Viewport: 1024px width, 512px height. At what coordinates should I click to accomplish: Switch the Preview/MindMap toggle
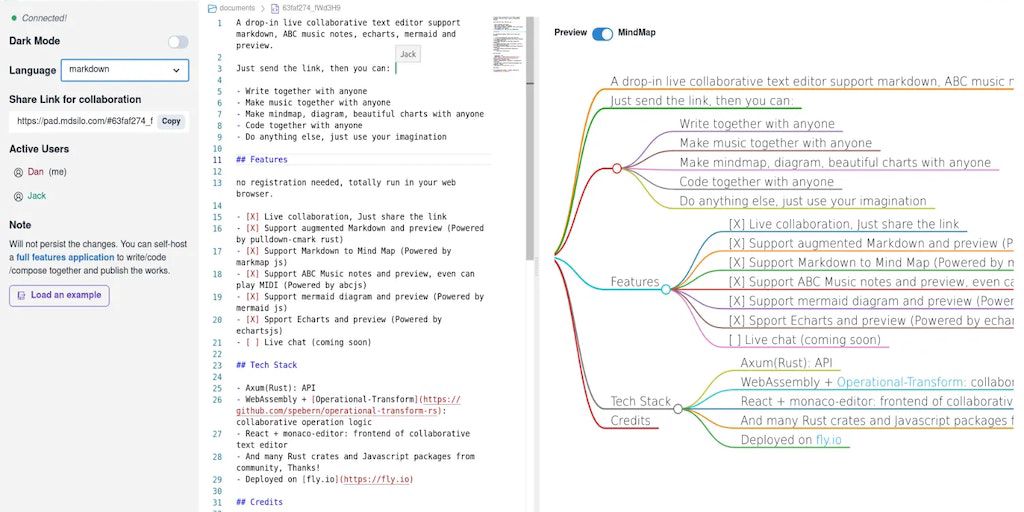pos(602,33)
